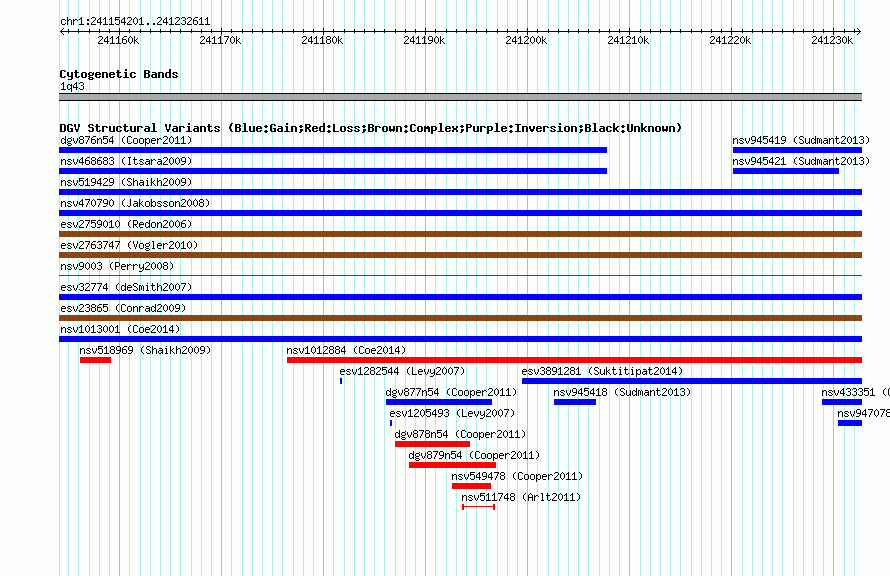Select esv2763747 (Vogler2010) label
The height and width of the screenshot is (576, 890).
coord(129,245)
